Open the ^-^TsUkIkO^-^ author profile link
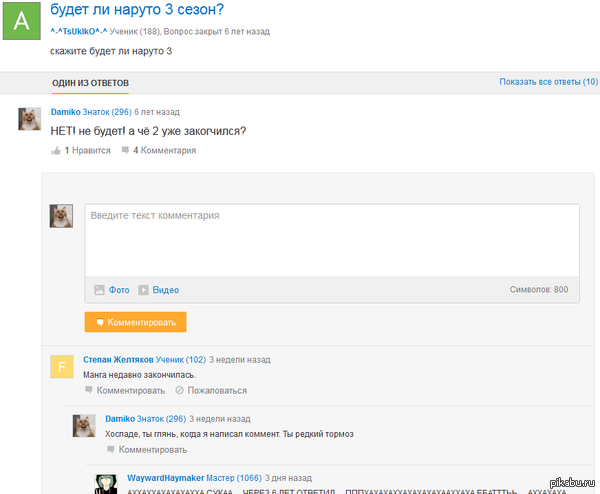 pyautogui.click(x=78, y=32)
